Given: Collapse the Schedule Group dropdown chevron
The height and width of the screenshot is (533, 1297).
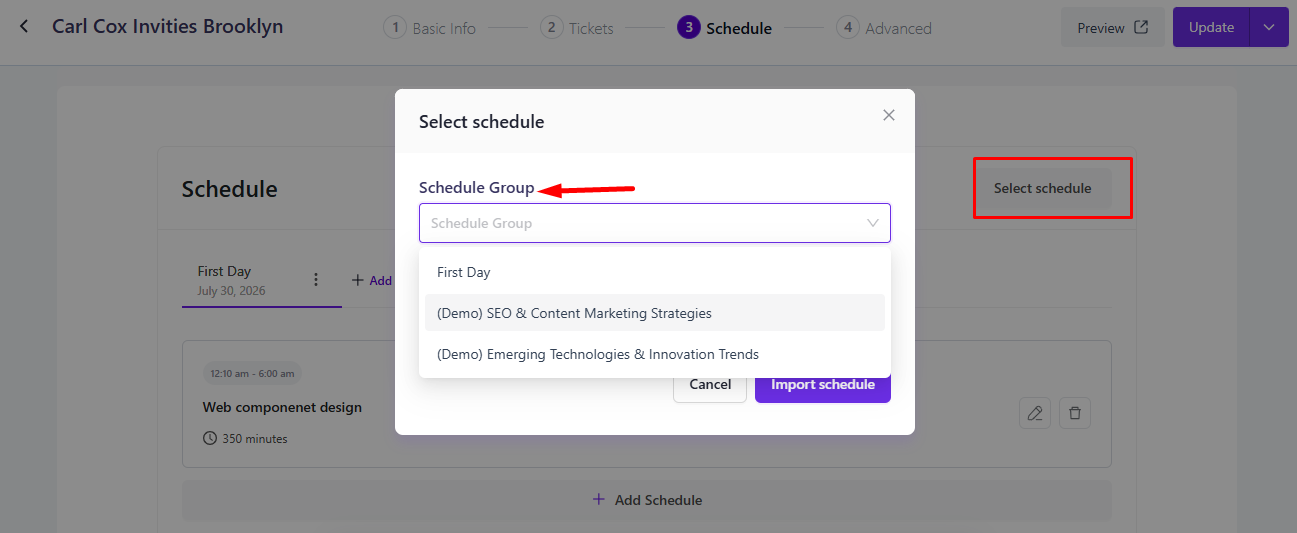Looking at the screenshot, I should click(873, 223).
